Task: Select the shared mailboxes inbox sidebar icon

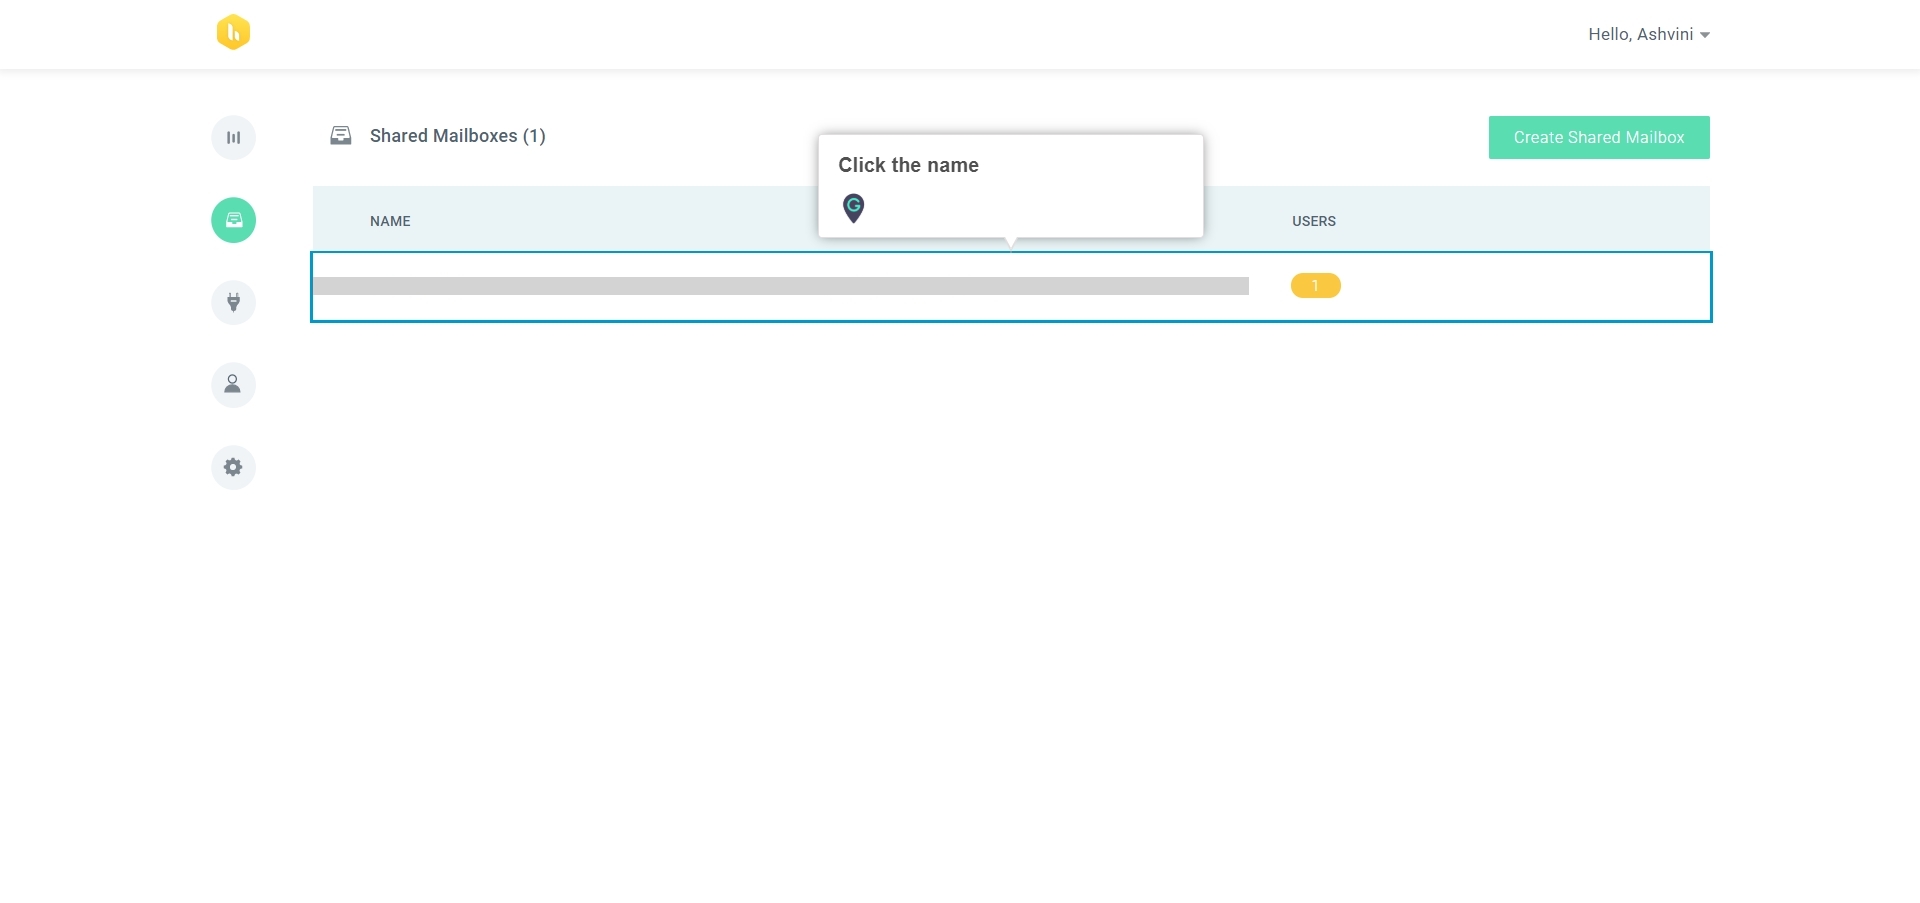Action: [x=233, y=220]
